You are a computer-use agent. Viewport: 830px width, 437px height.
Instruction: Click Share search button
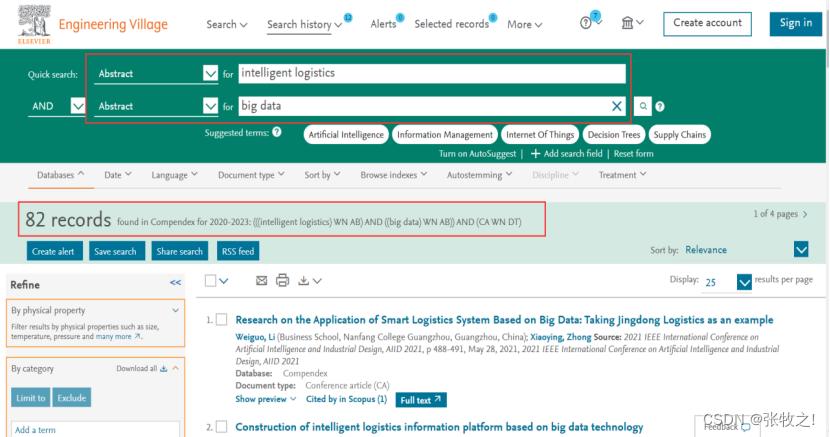tap(179, 251)
